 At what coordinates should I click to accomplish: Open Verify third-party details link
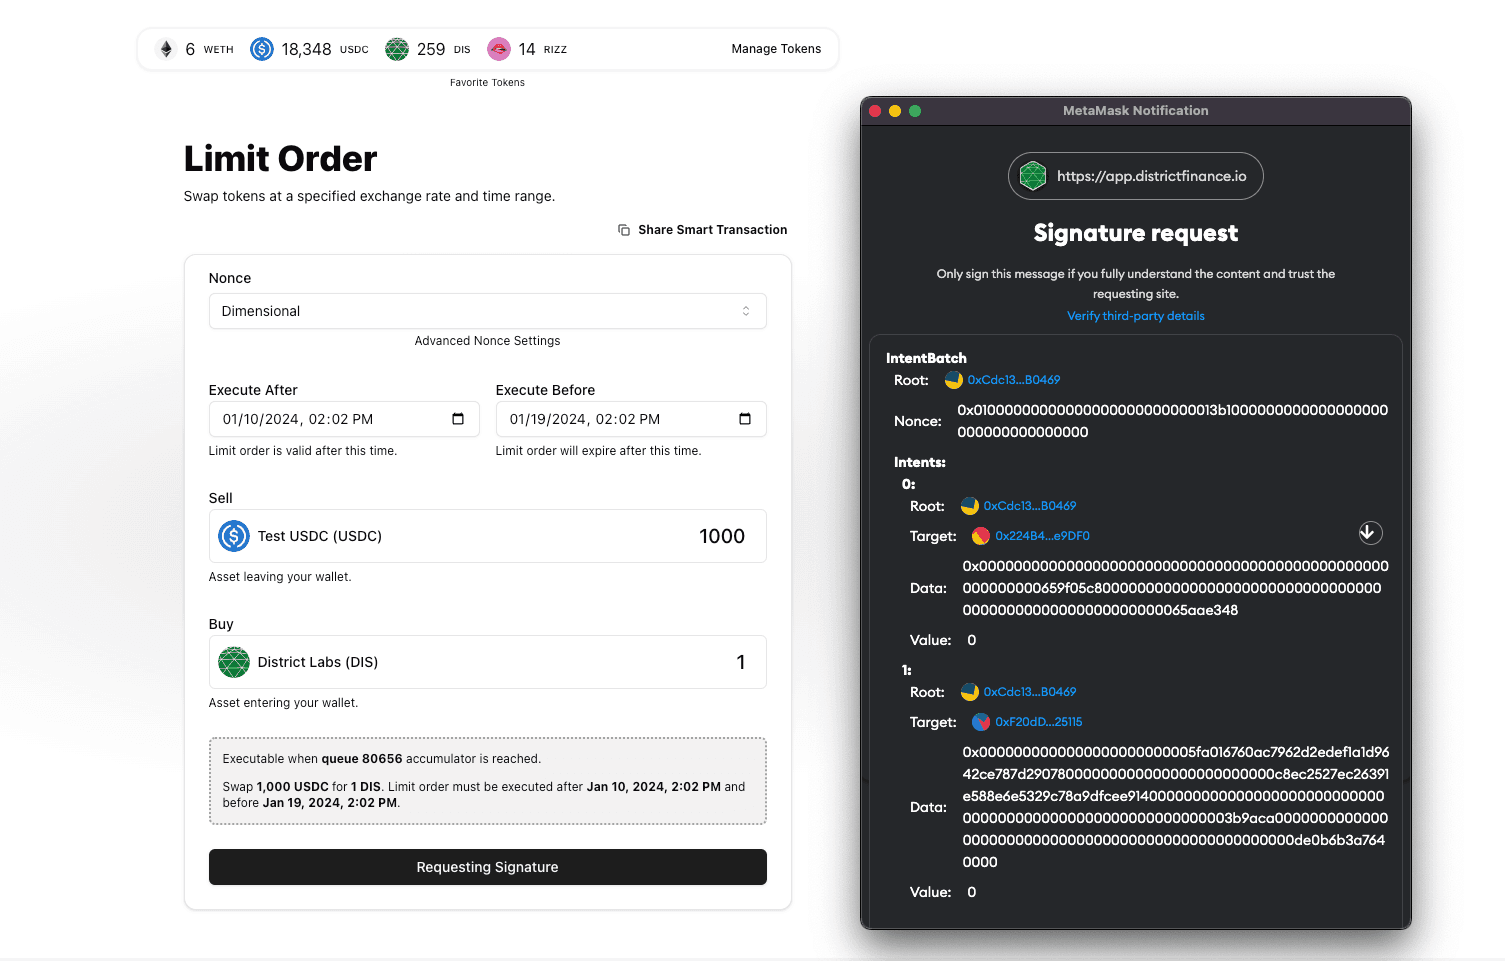[x=1136, y=316]
